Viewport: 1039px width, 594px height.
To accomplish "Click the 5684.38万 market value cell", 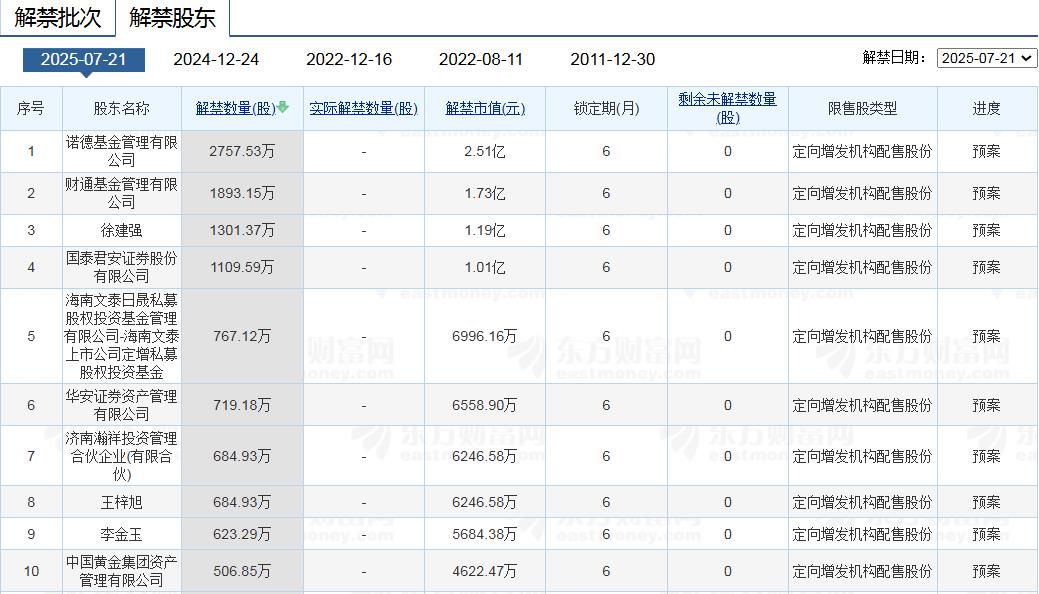I will tap(485, 534).
